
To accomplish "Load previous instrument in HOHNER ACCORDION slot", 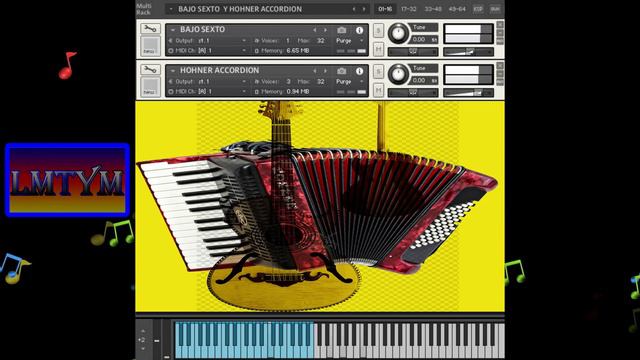I will coord(315,71).
